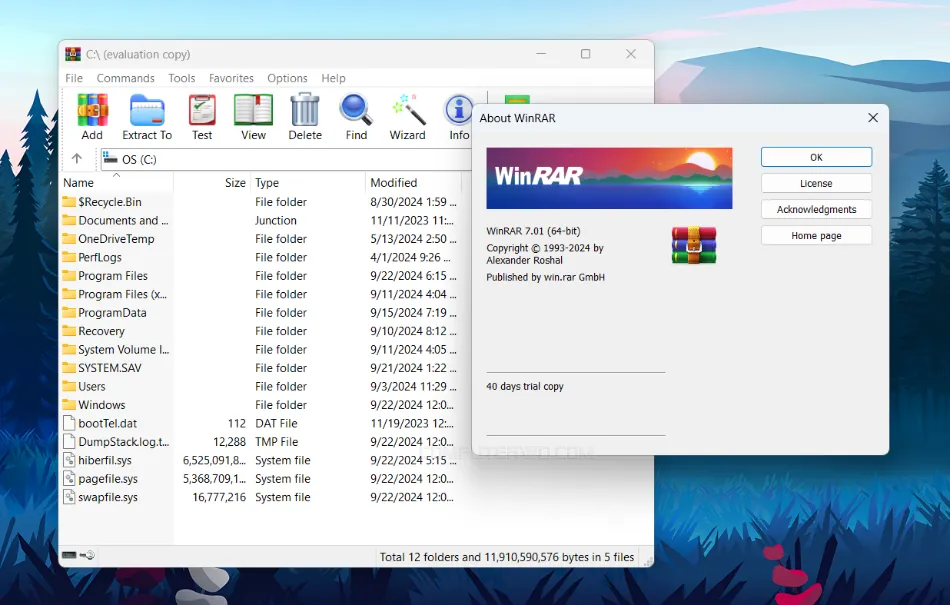Click the Home page button
The width and height of the screenshot is (950, 605).
point(816,235)
